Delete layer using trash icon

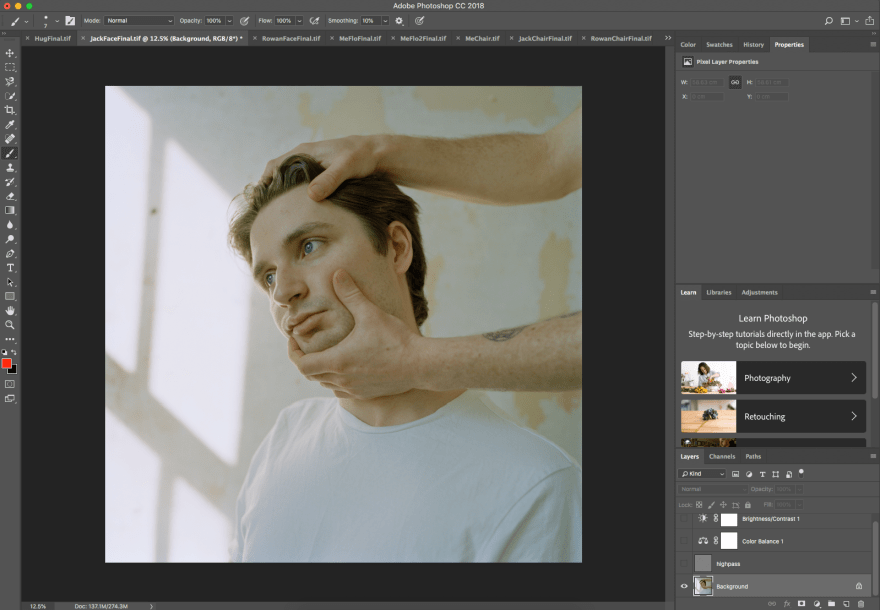coord(861,604)
